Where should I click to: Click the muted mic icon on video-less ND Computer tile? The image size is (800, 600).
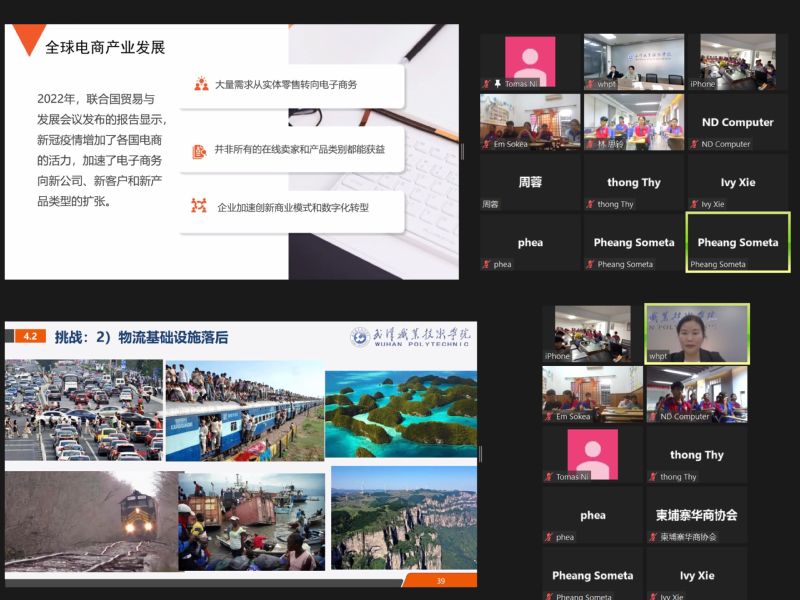tap(694, 144)
